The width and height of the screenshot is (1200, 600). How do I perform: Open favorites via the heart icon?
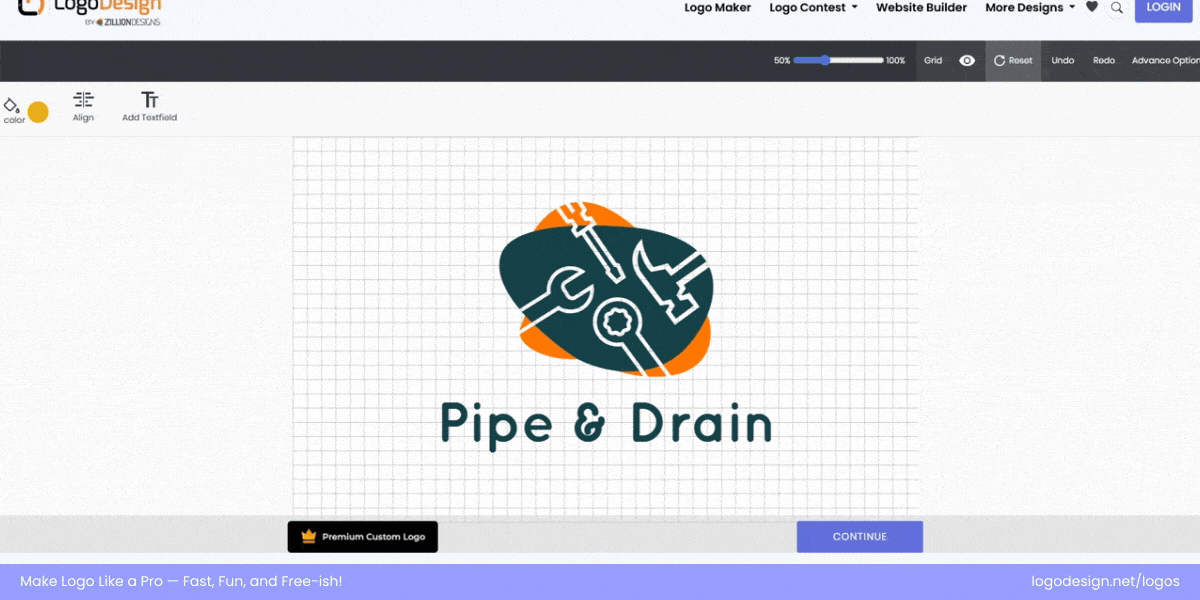(1092, 7)
